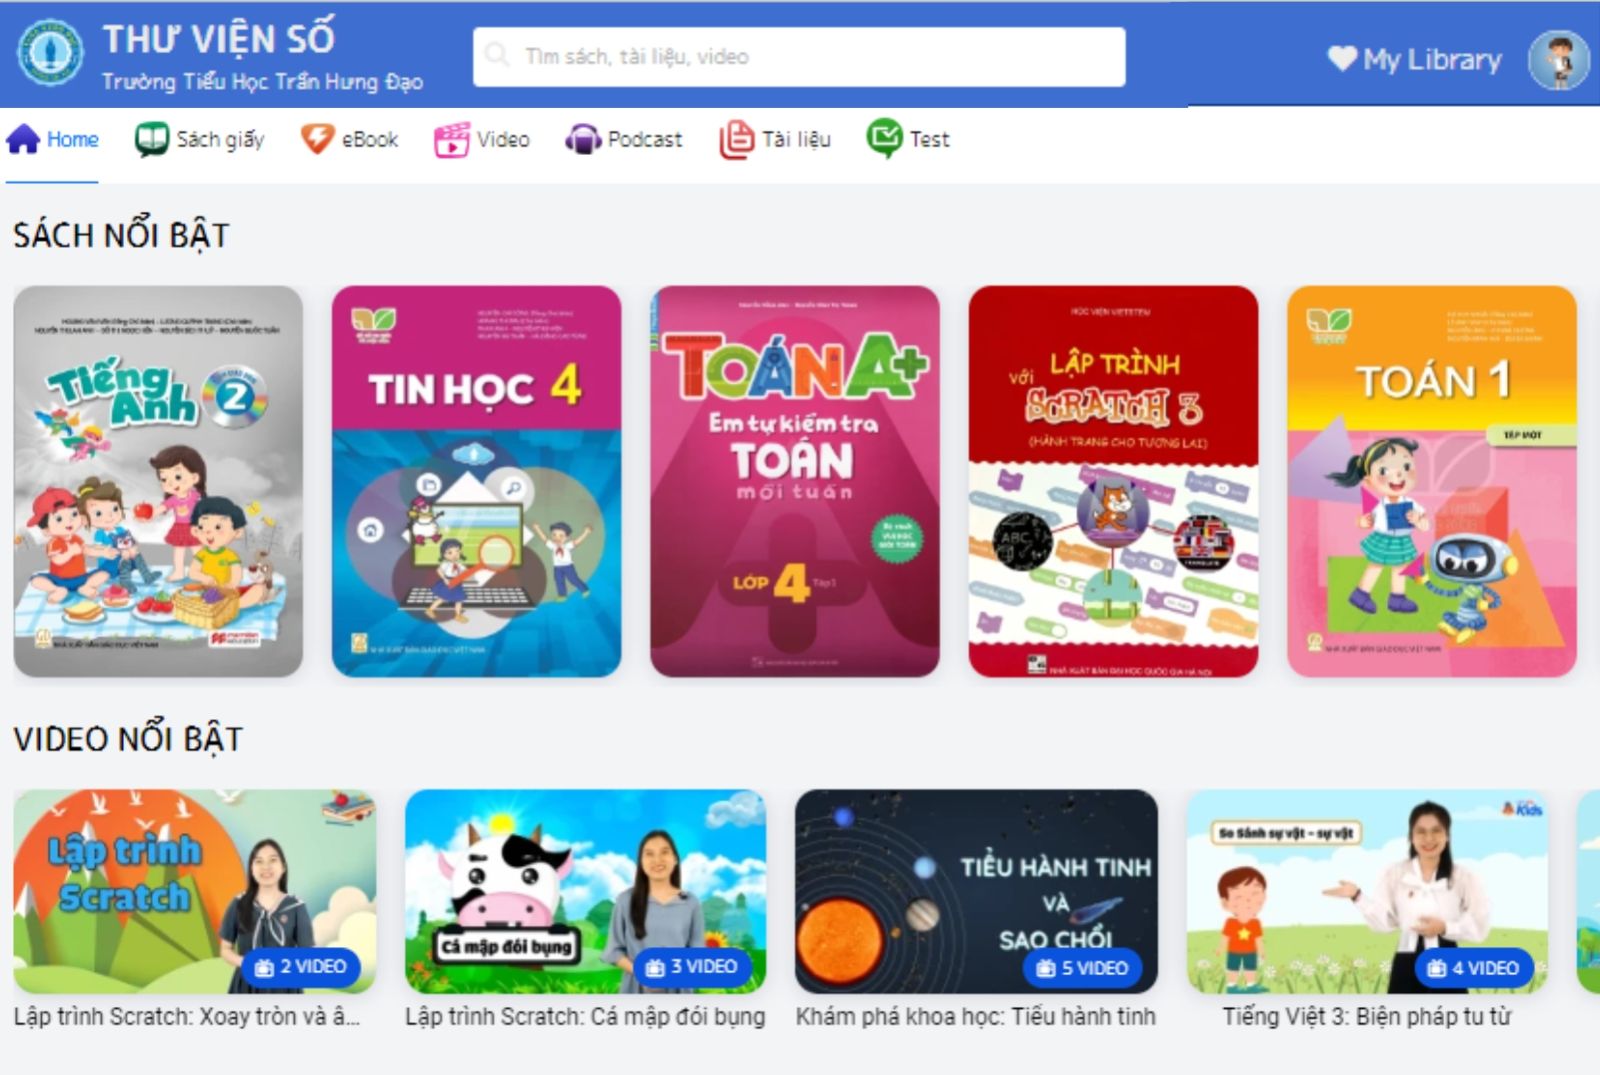1600x1075 pixels.
Task: Click the Podcast headphones icon
Action: click(x=583, y=139)
